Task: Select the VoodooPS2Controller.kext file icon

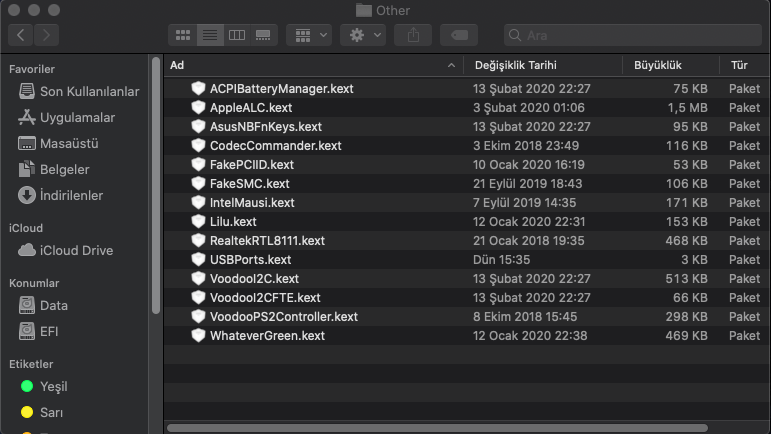Action: tap(198, 317)
